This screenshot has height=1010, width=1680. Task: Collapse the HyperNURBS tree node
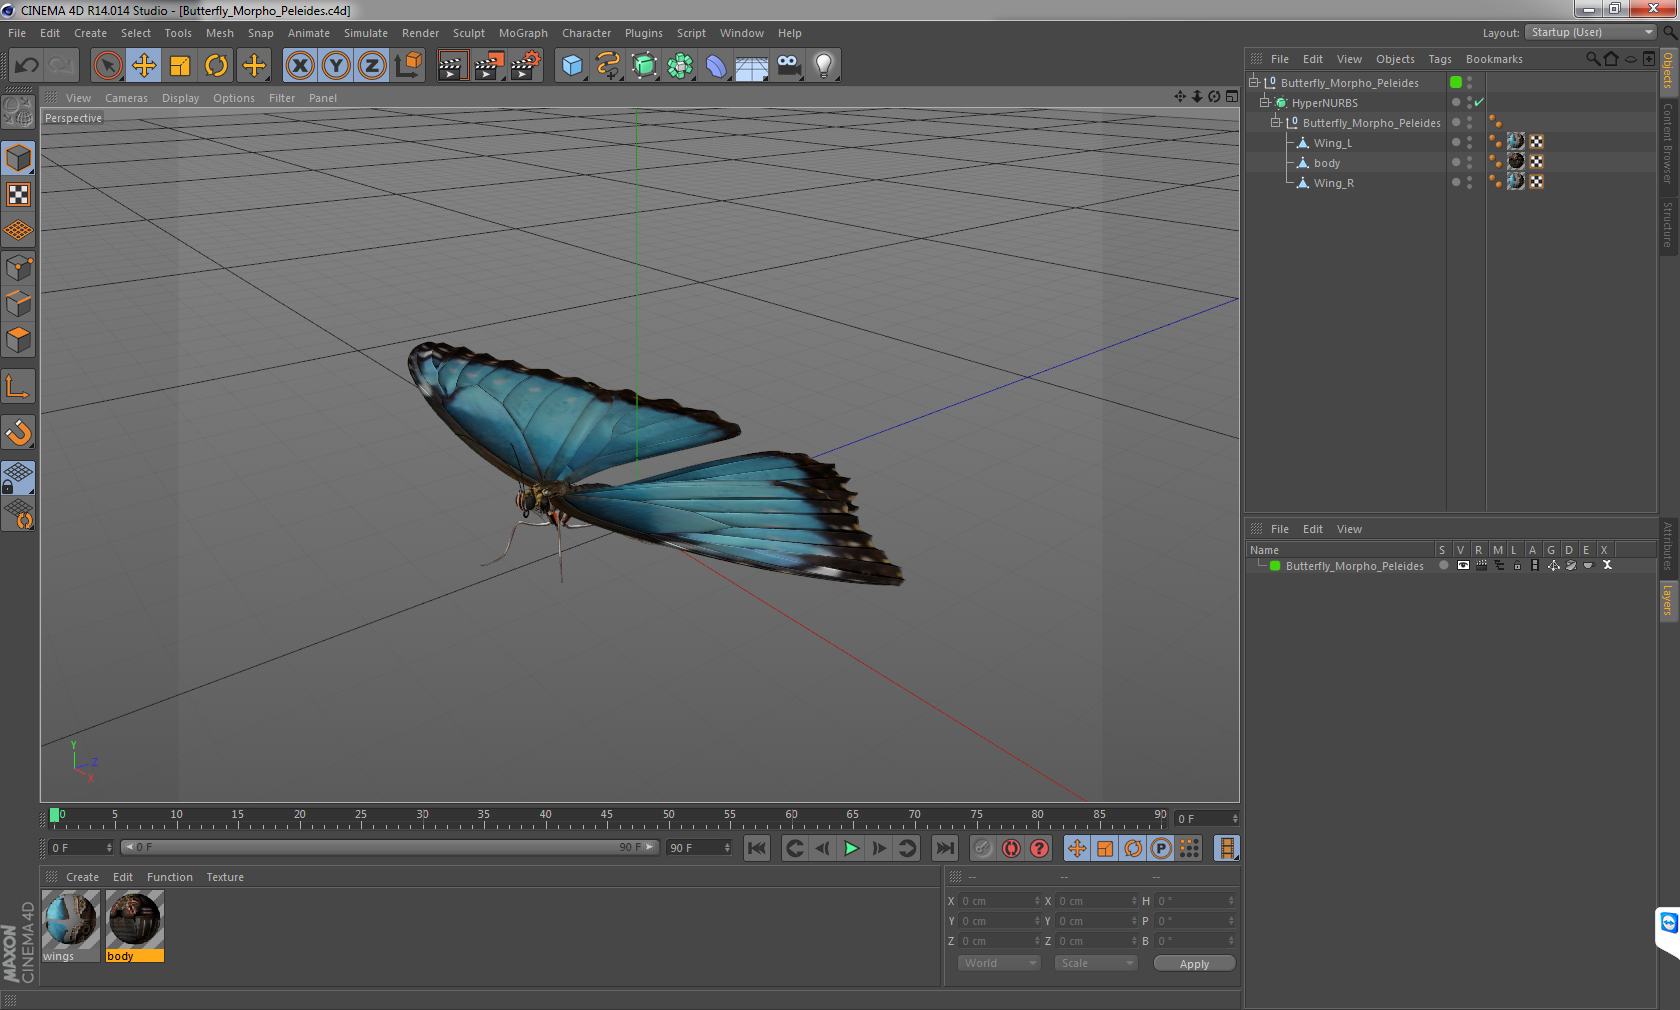1264,103
